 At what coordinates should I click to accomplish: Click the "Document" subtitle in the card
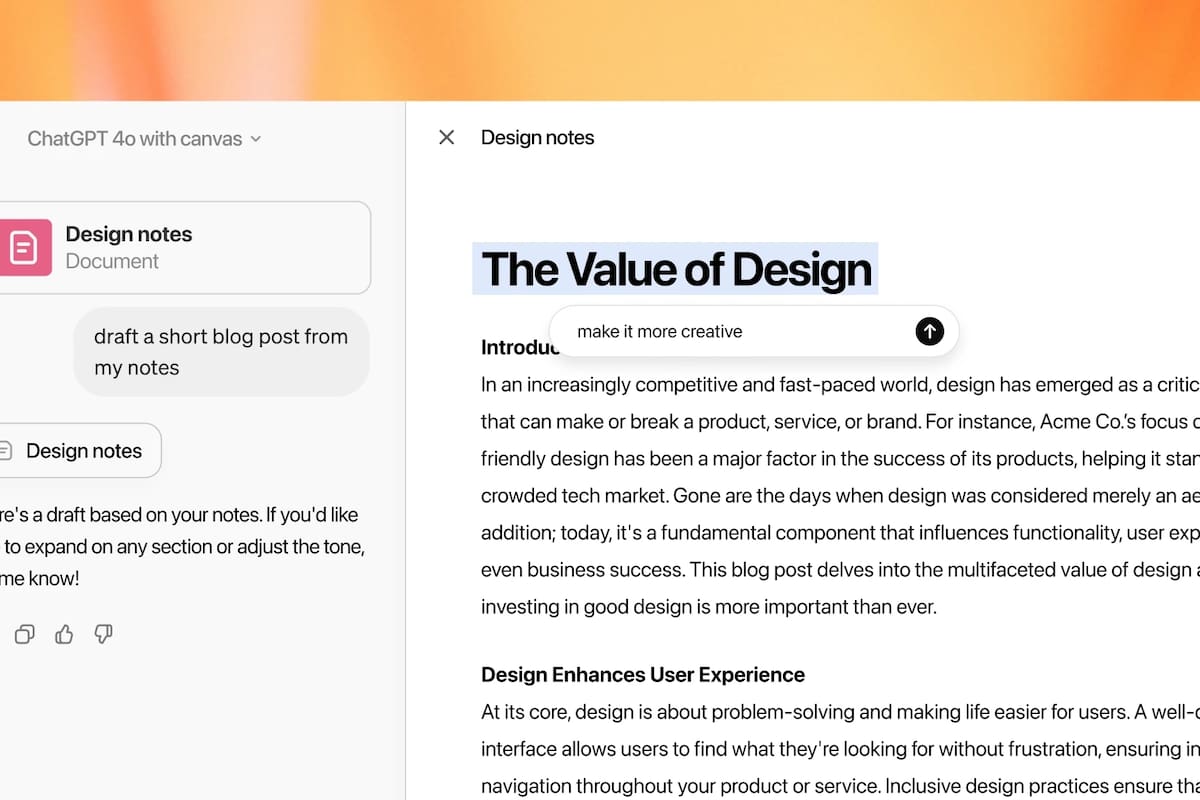pyautogui.click(x=112, y=261)
